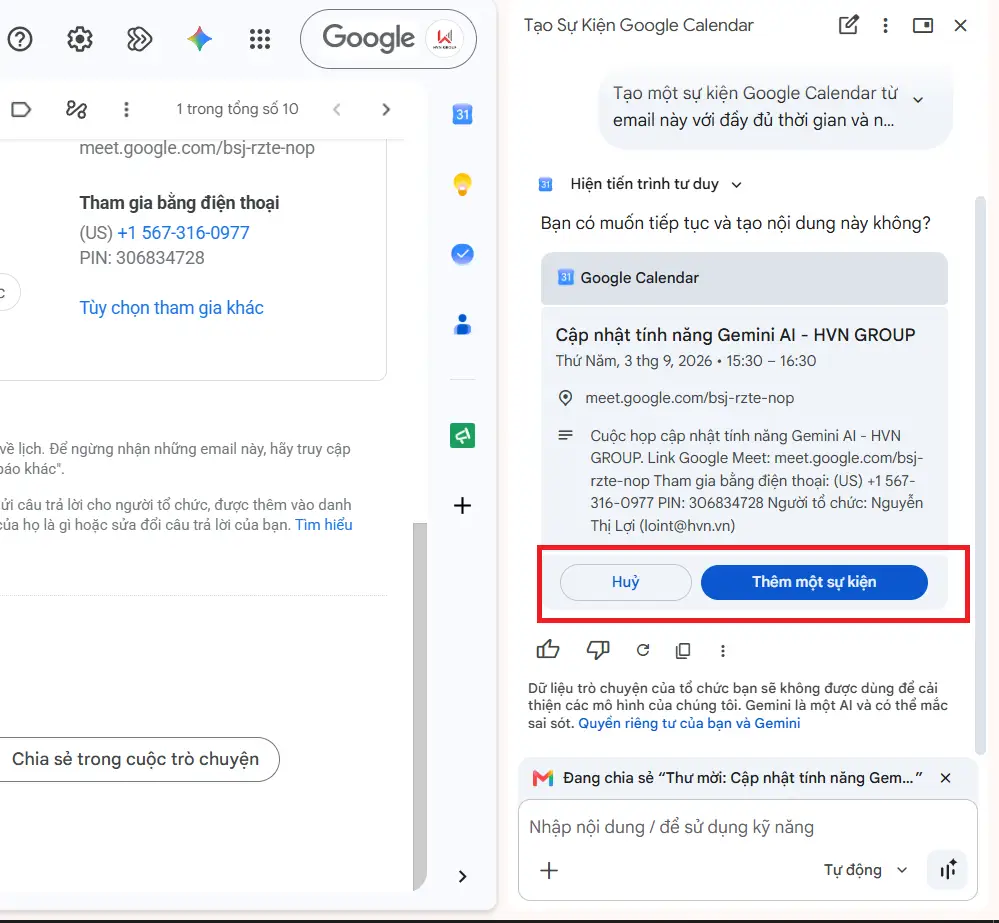Screen dimensions: 999x923
Task: Click event title 'Cập nhật tính năng Gemini AI - HVN GROUP'
Action: tap(735, 335)
